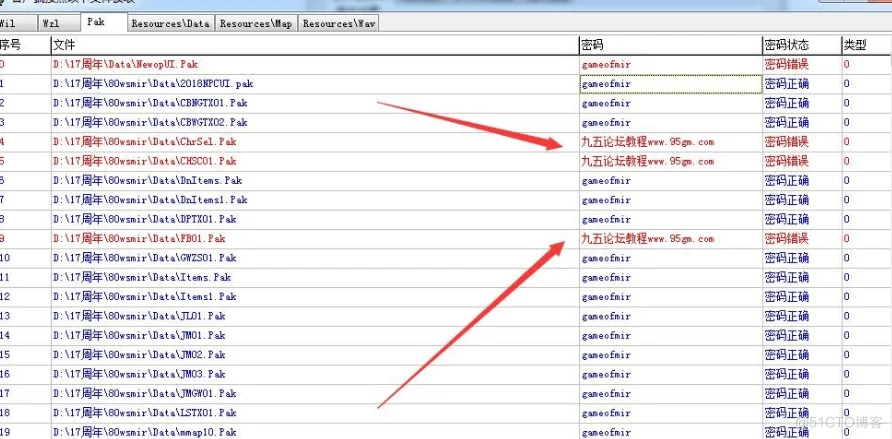Click 密码正确 status in CBWGTX02.Pak row

click(x=787, y=123)
